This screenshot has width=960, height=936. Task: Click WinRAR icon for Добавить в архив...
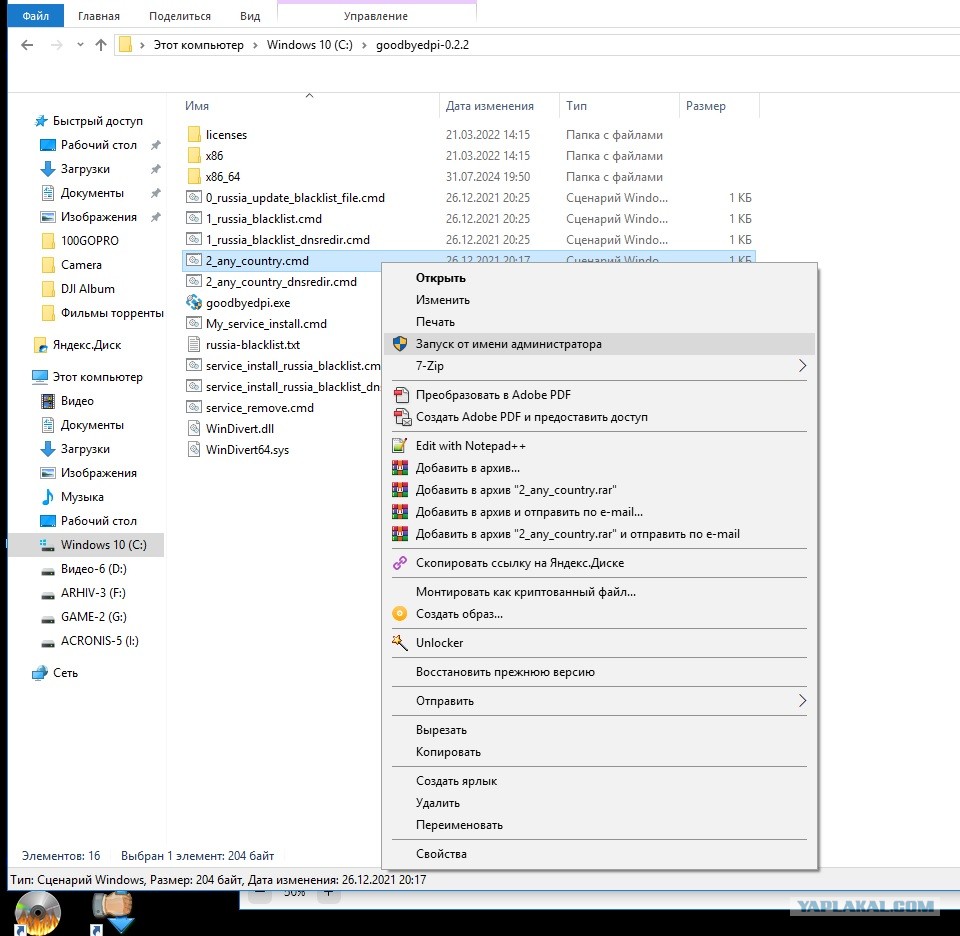click(x=400, y=468)
